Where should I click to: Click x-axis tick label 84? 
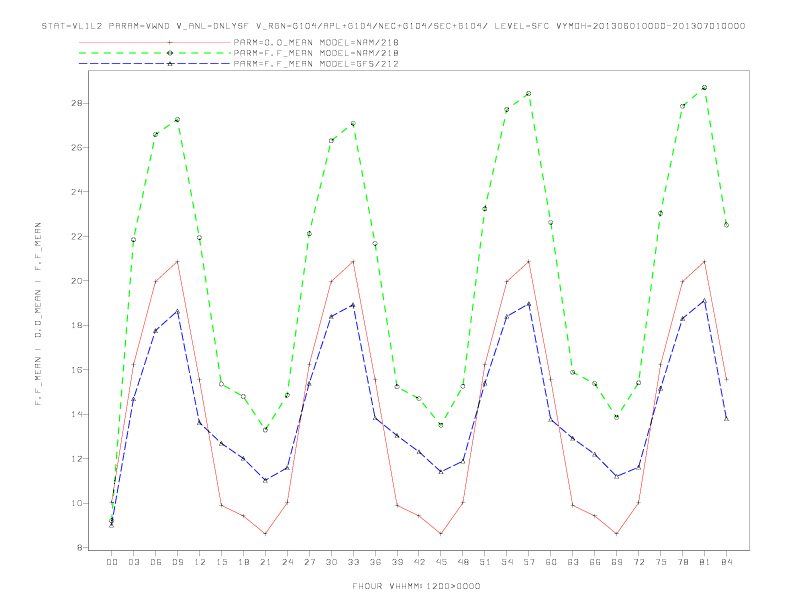coord(726,562)
